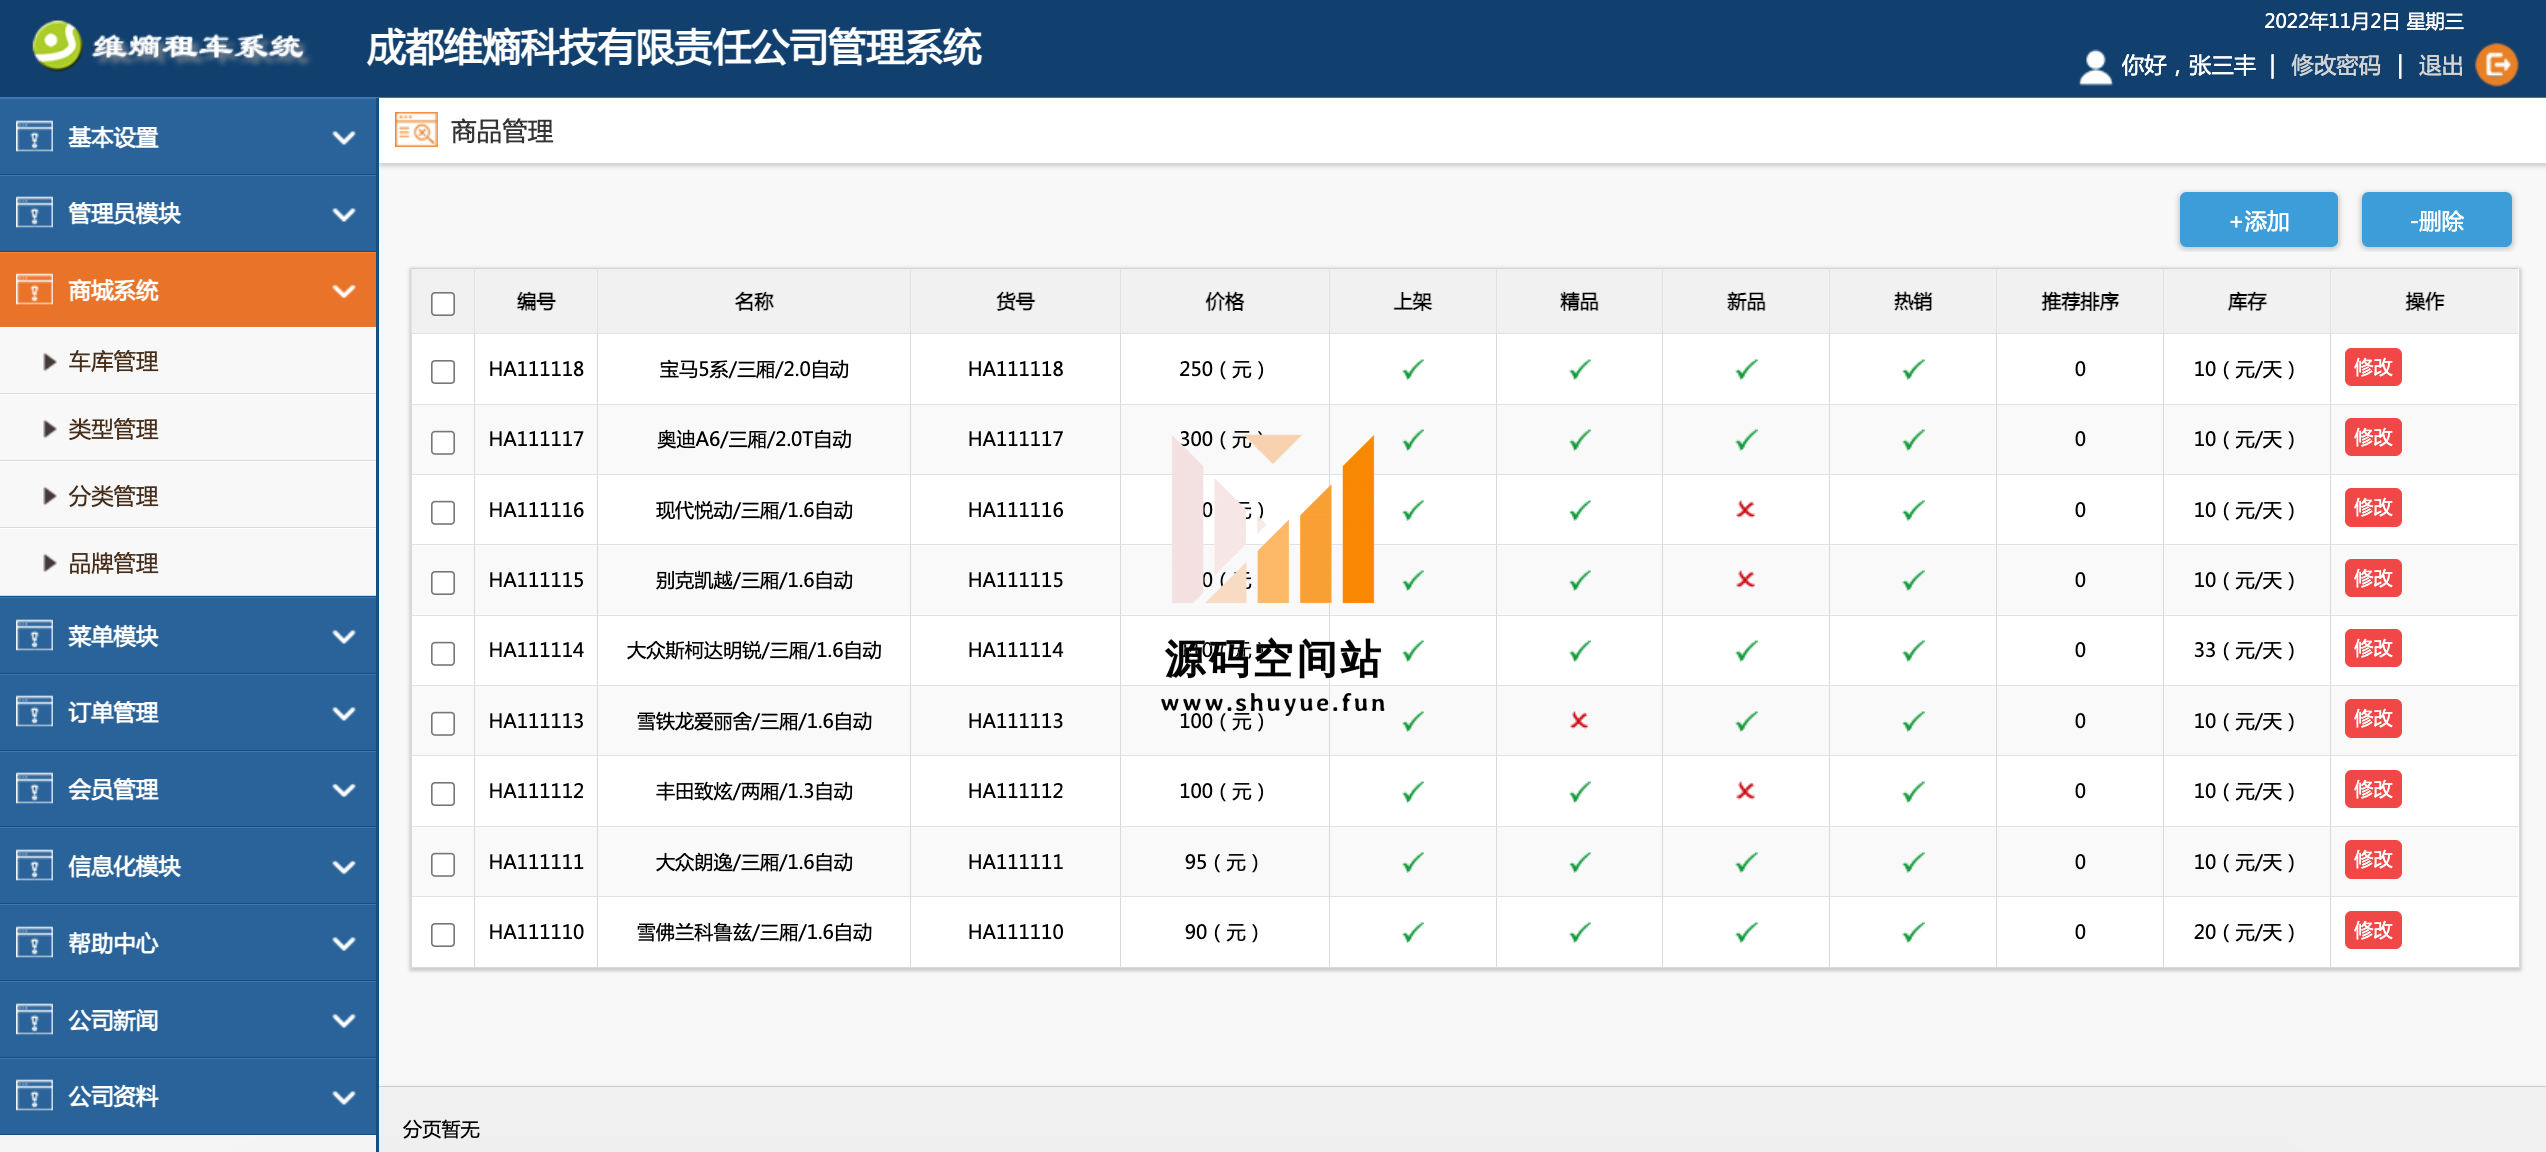This screenshot has width=2546, height=1152.
Task: Check the box for row HA111117
Action: [x=443, y=442]
